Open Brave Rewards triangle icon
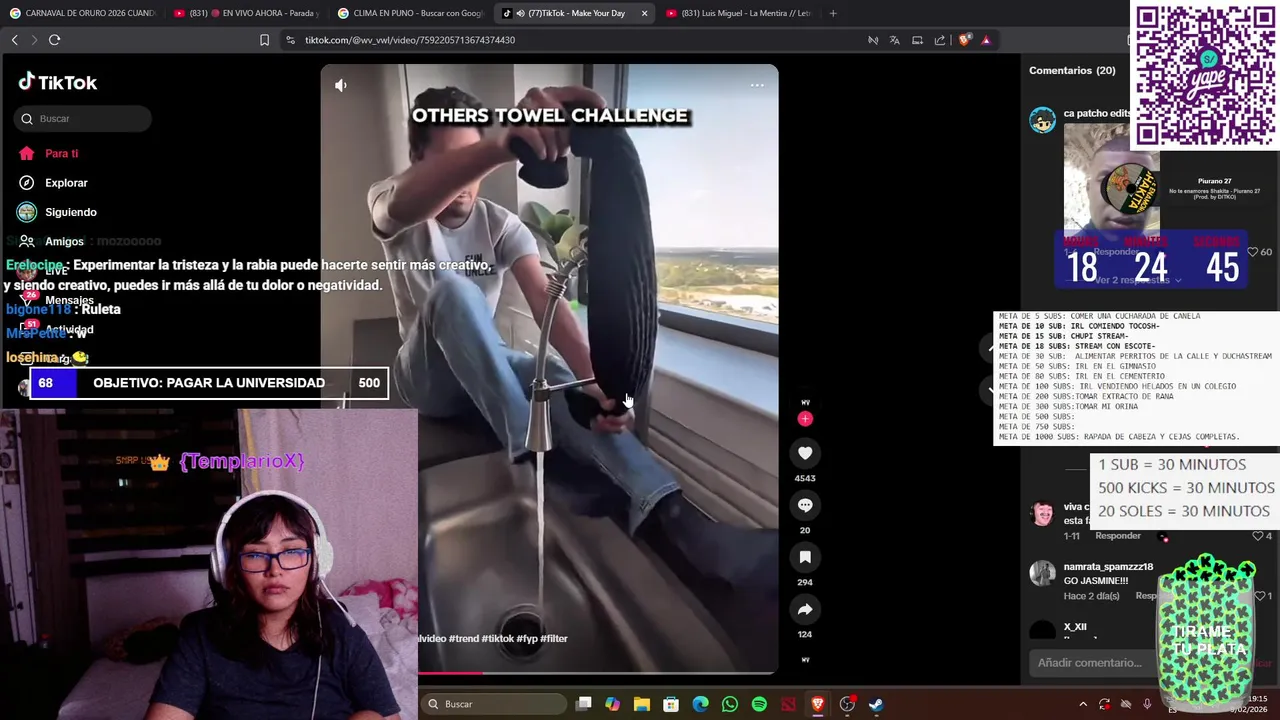 tap(986, 40)
